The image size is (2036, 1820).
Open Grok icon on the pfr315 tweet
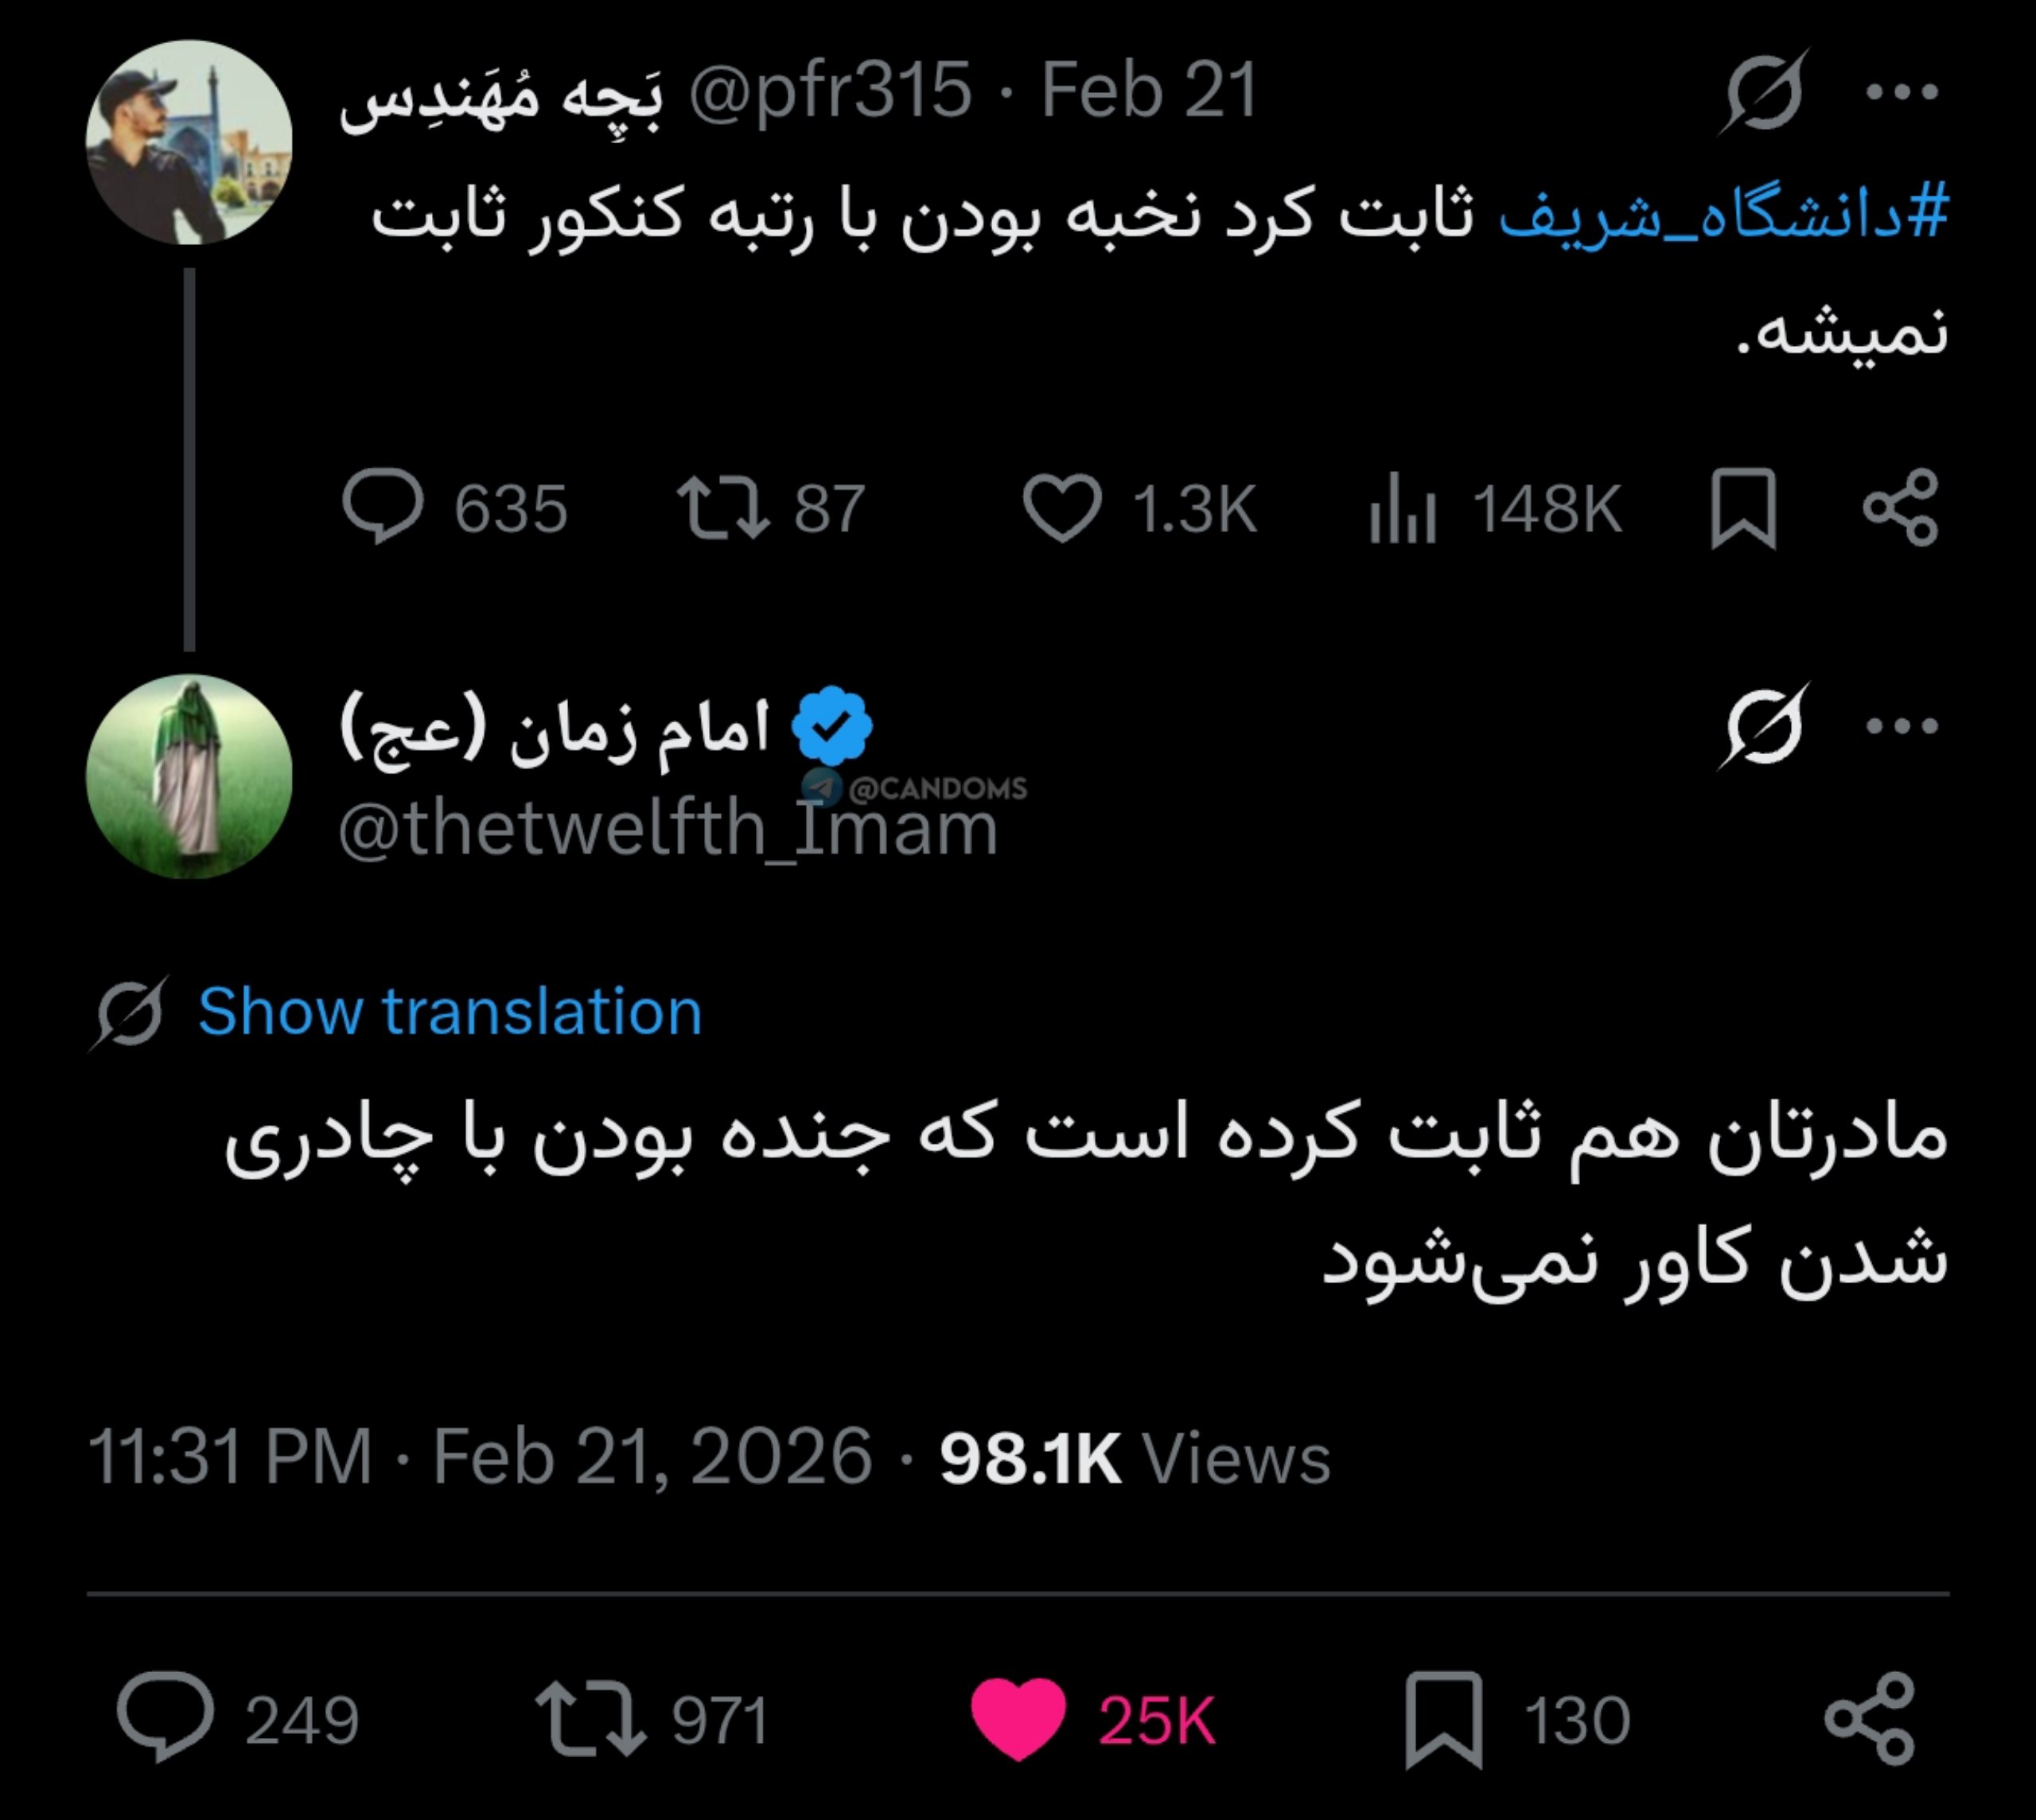[x=1764, y=92]
